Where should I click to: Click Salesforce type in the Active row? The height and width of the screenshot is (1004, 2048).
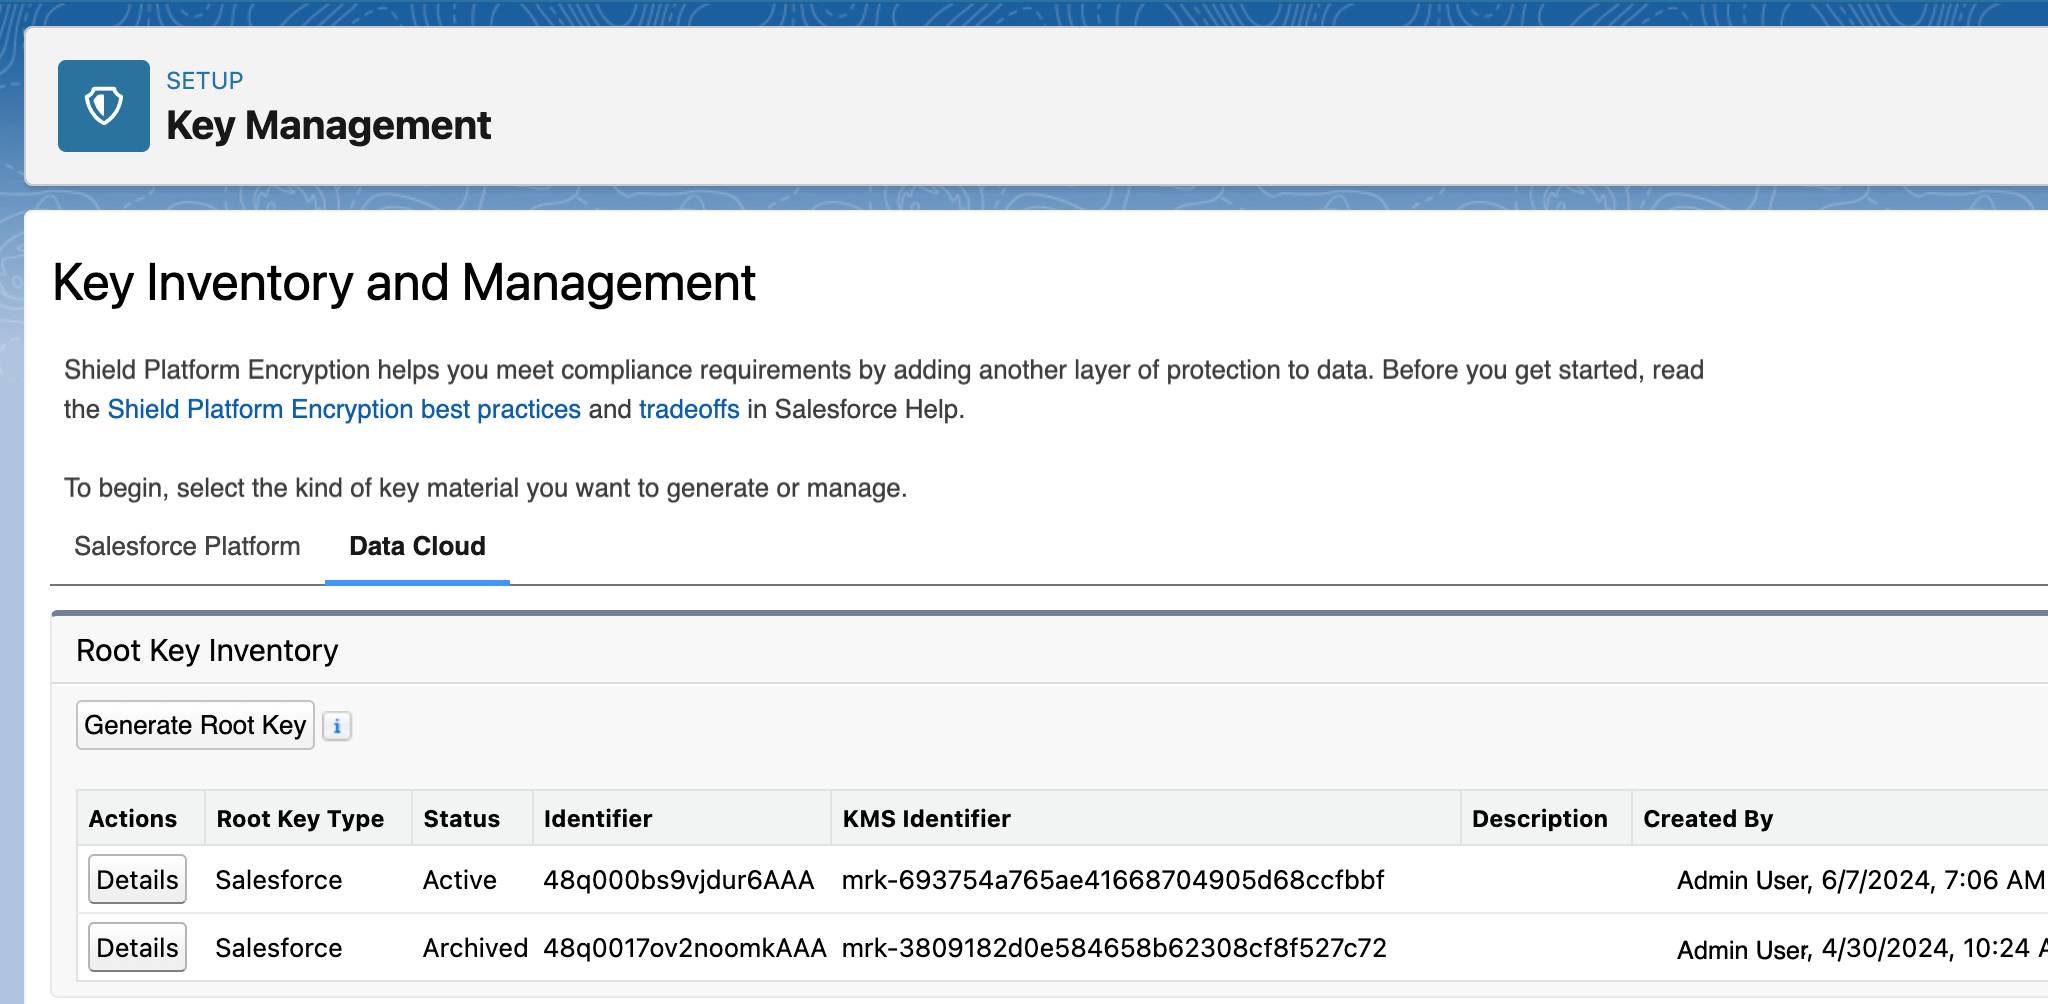click(278, 880)
